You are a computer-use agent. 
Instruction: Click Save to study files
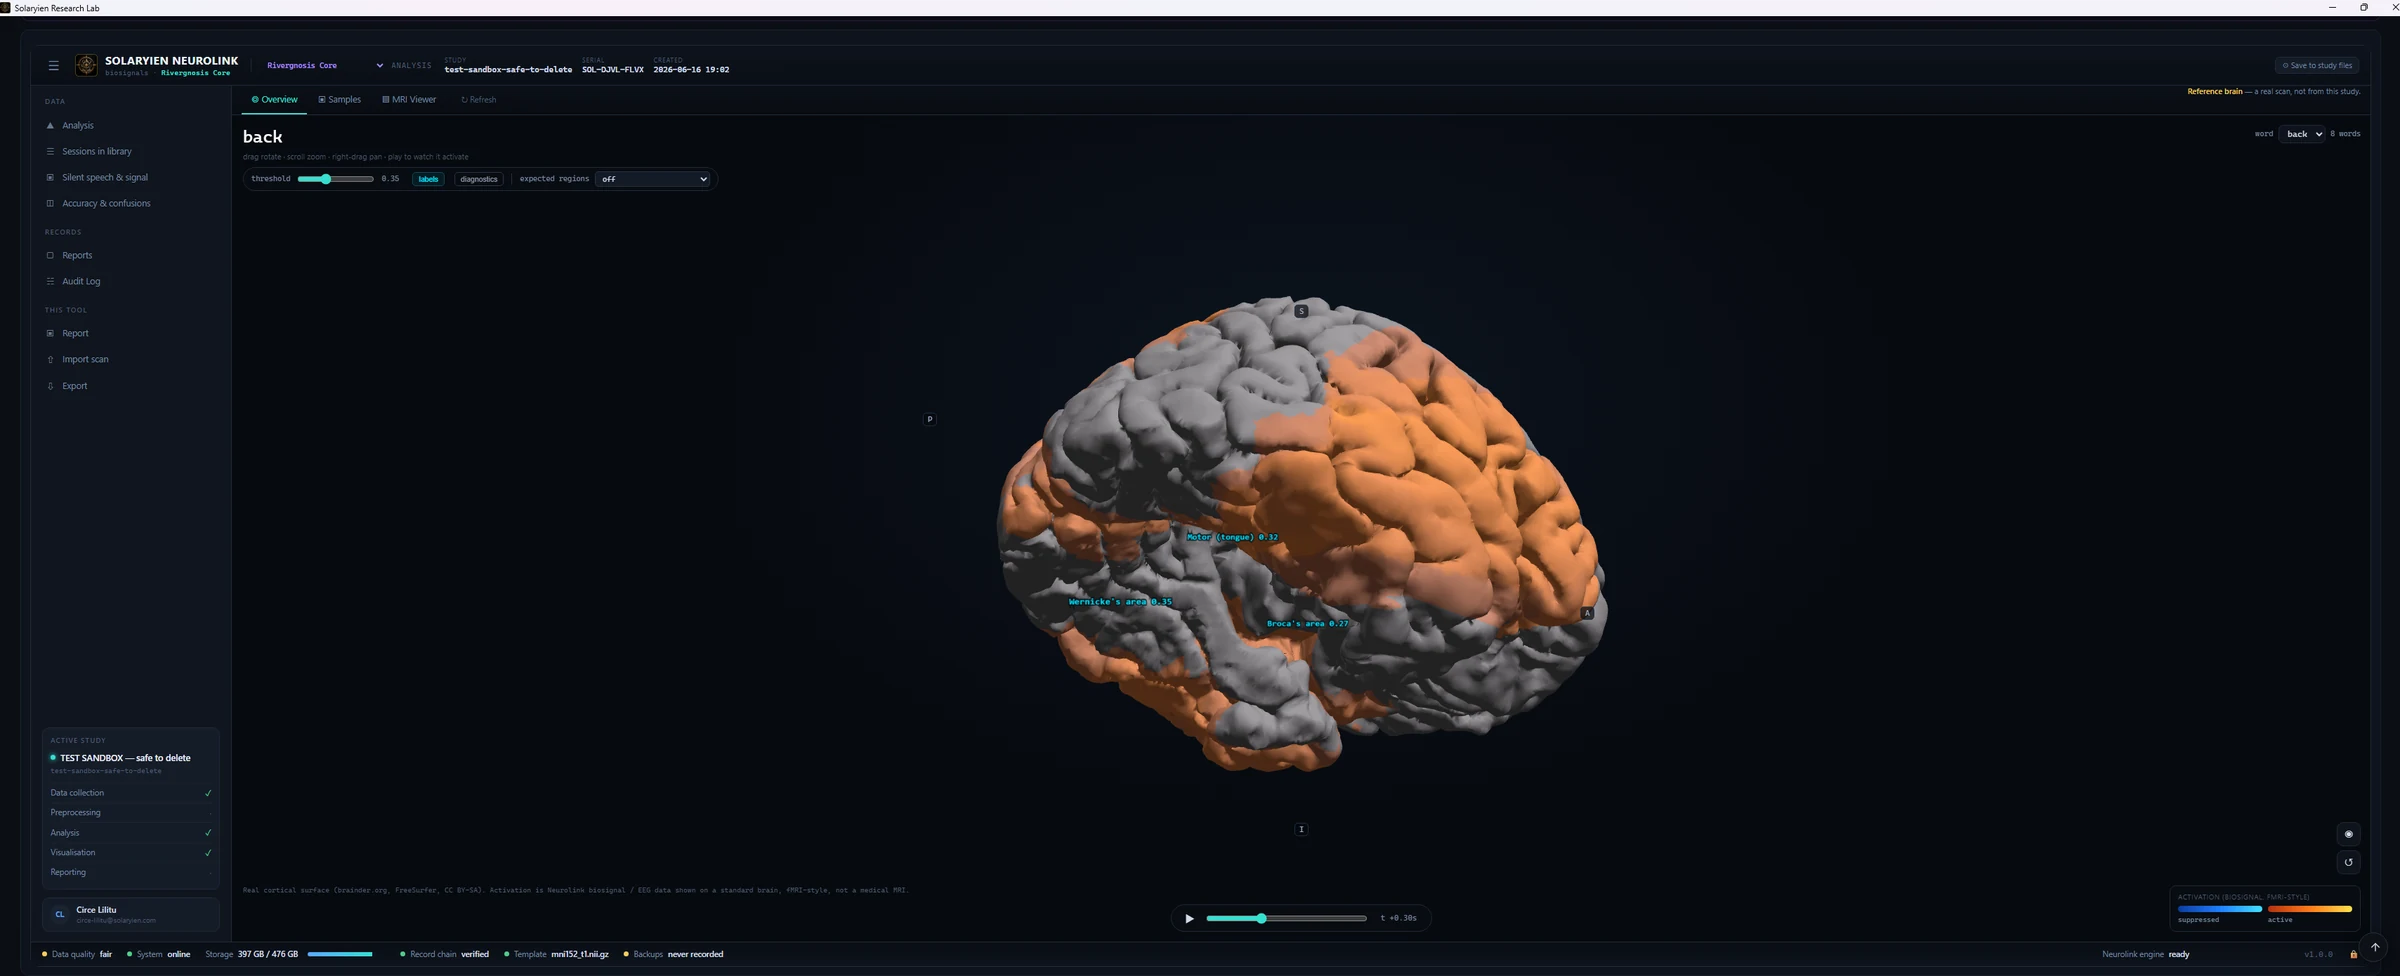click(x=2317, y=66)
